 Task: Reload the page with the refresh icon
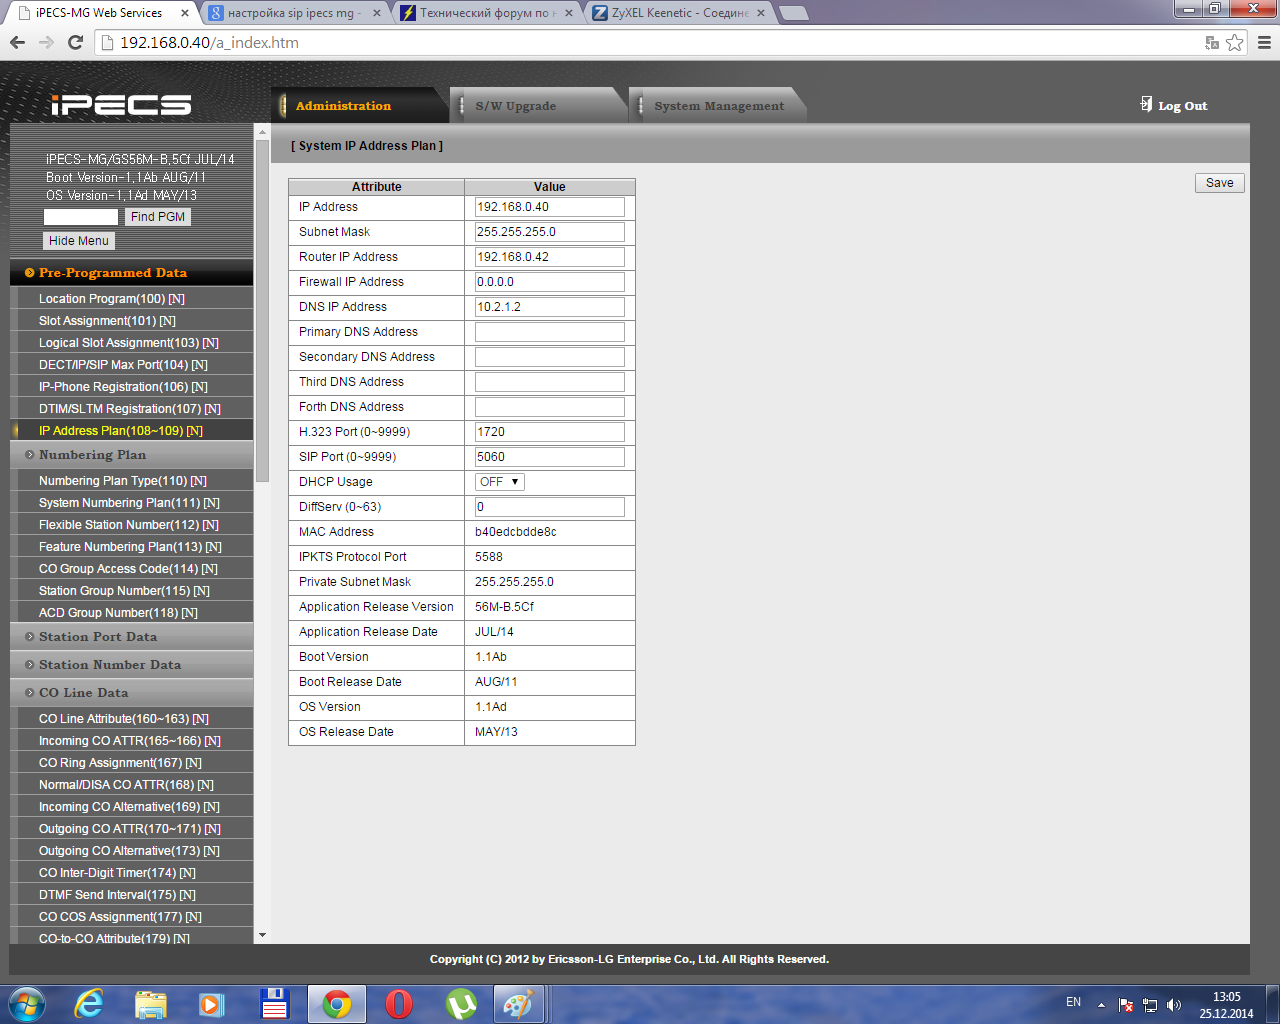[75, 42]
